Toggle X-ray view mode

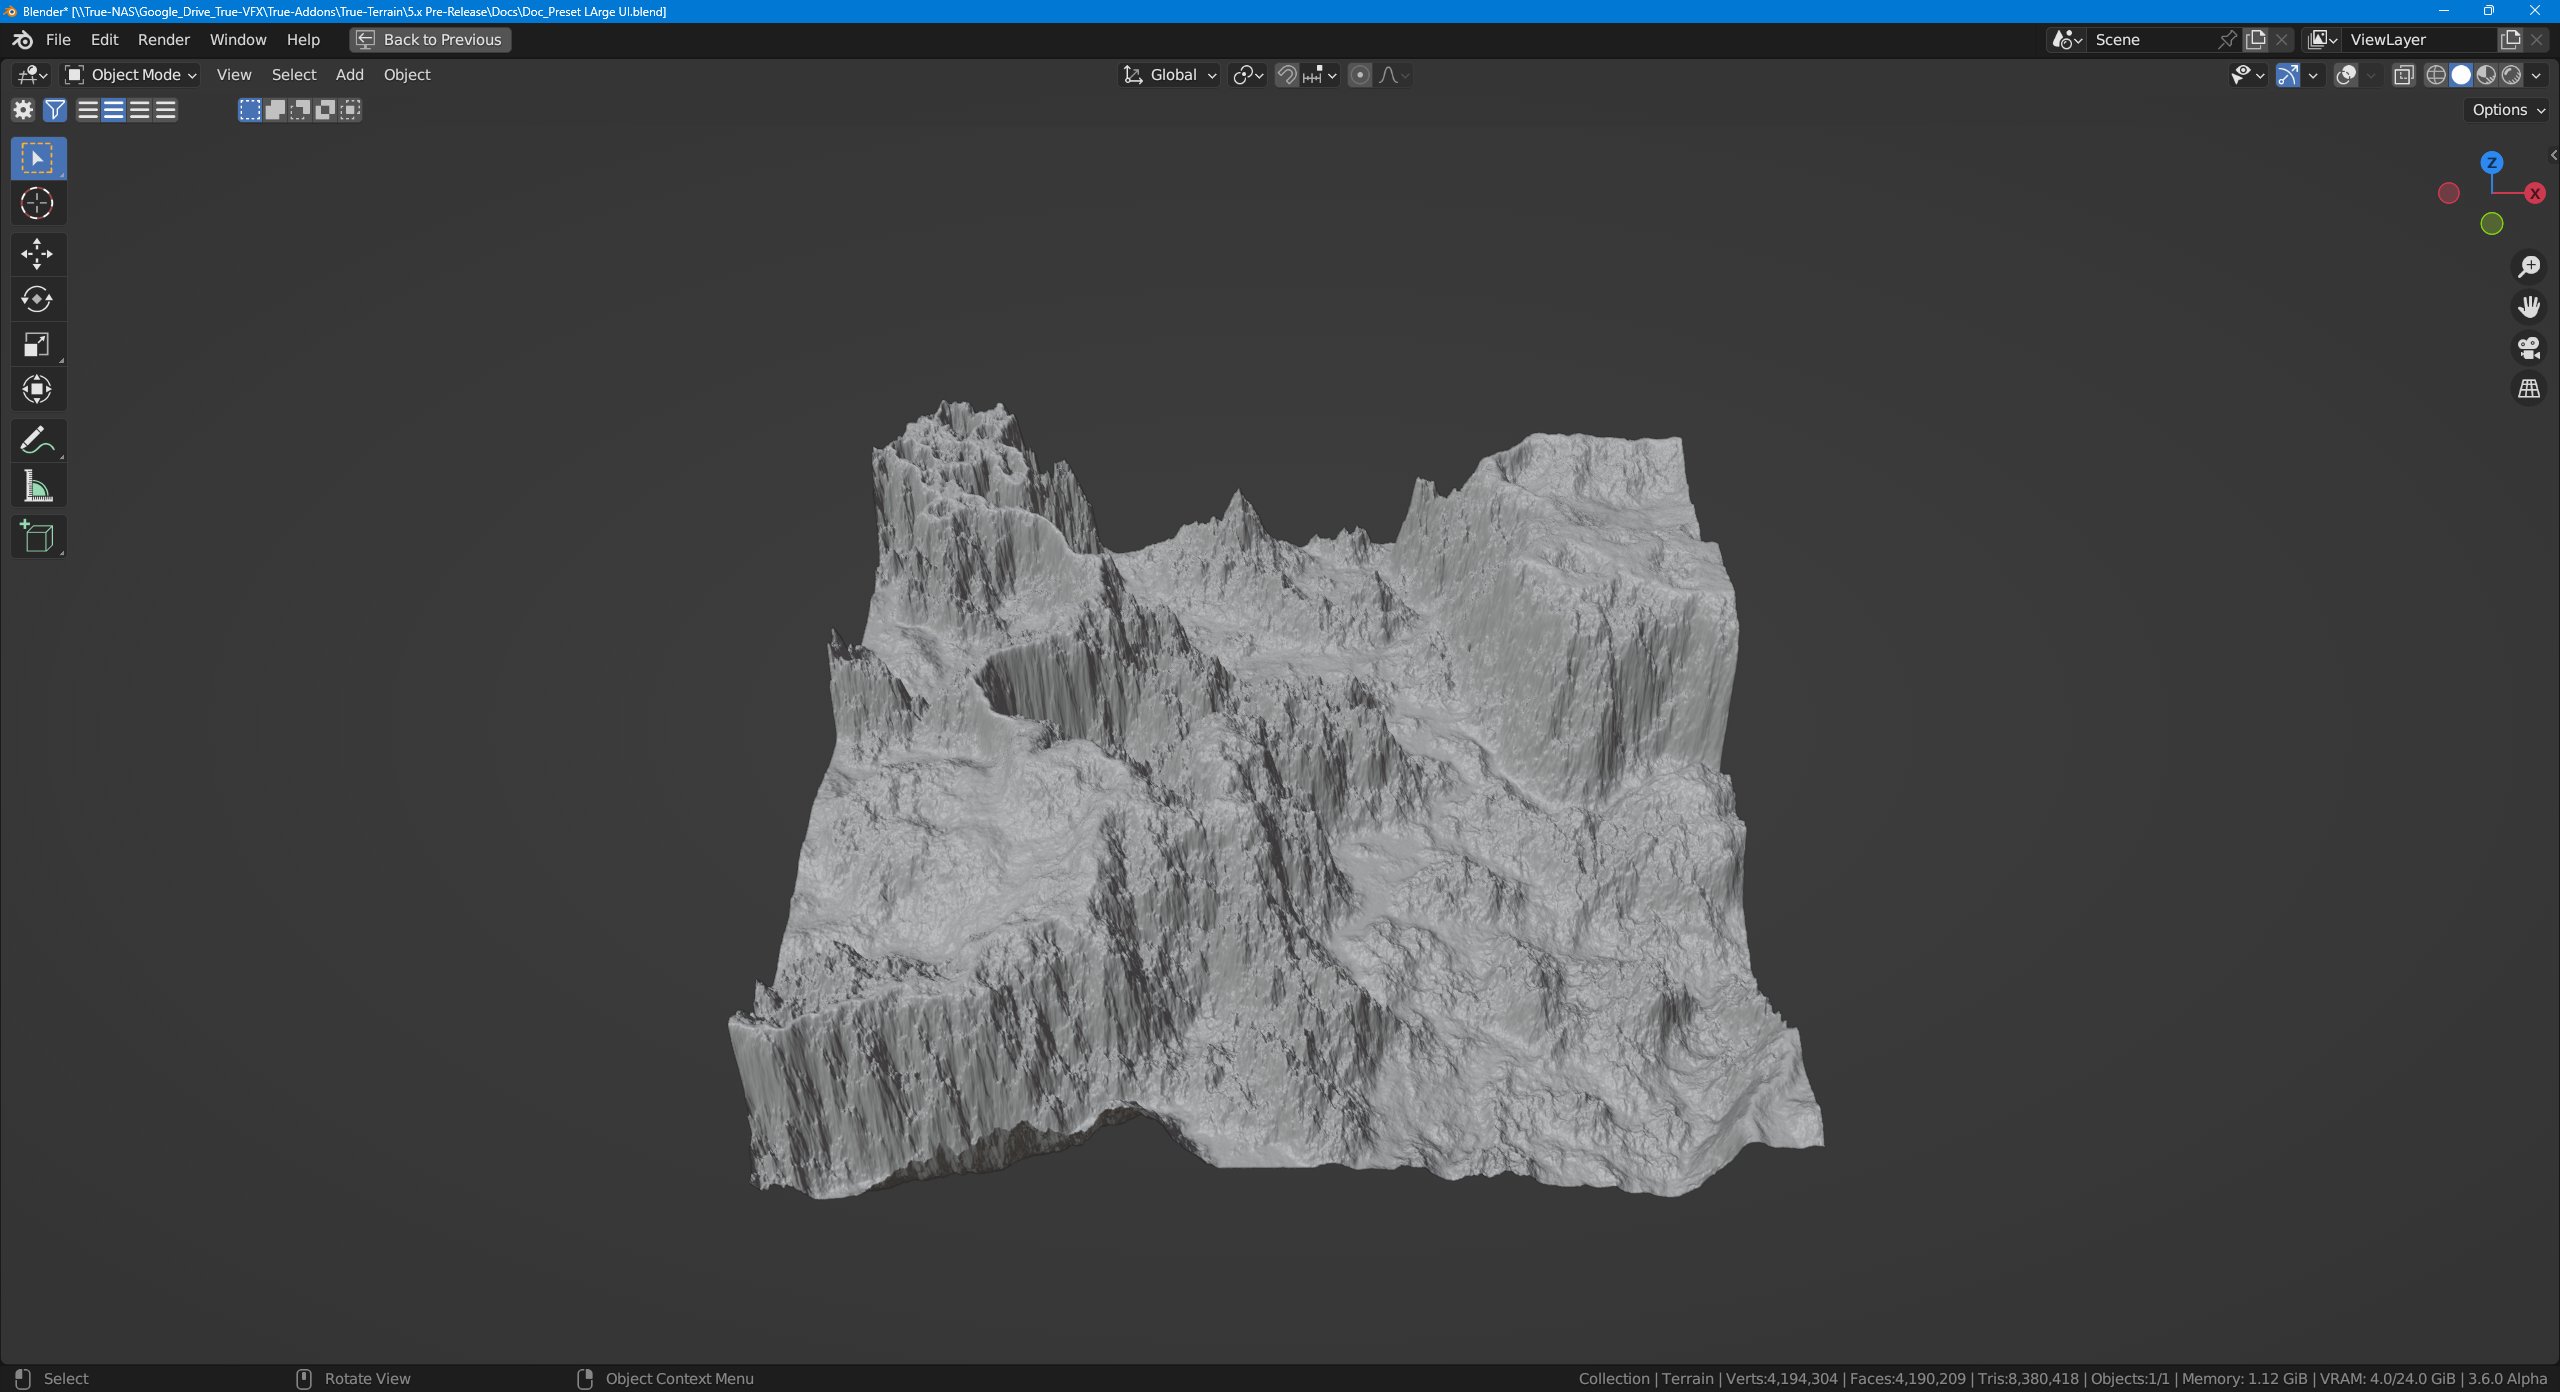[2403, 75]
